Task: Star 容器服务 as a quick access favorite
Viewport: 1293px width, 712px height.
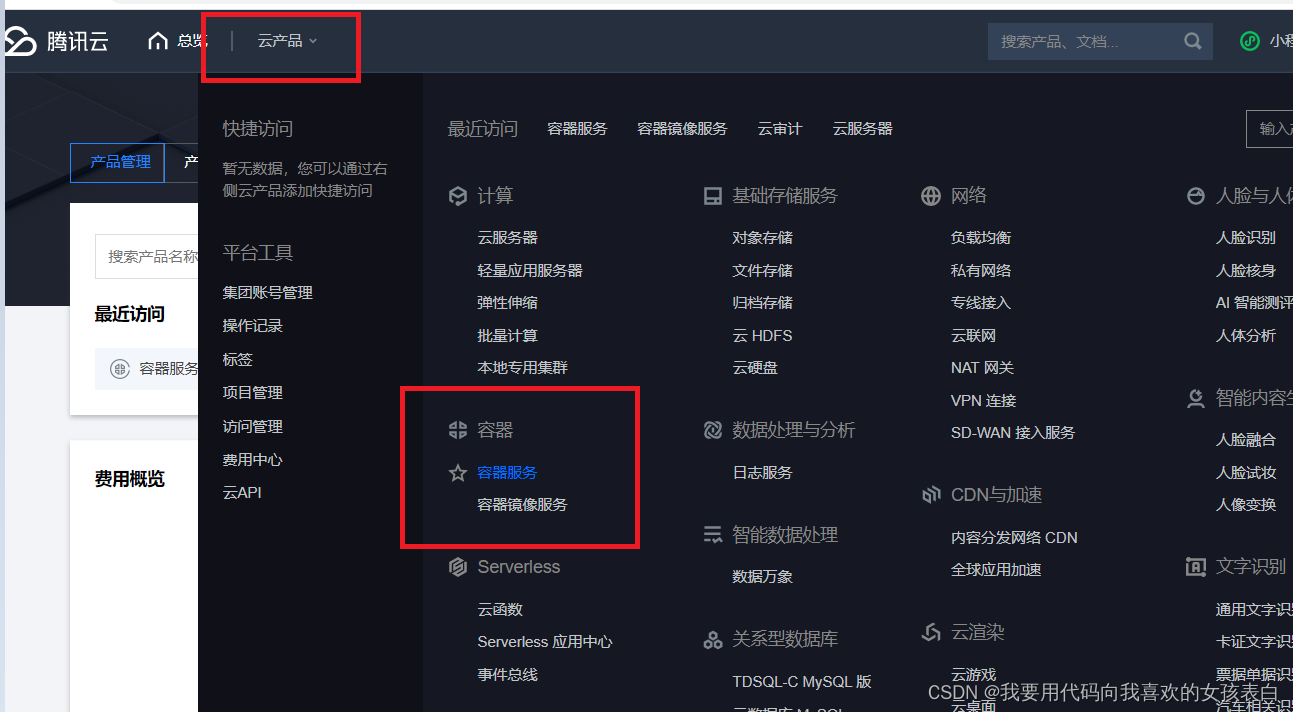Action: pyautogui.click(x=458, y=473)
